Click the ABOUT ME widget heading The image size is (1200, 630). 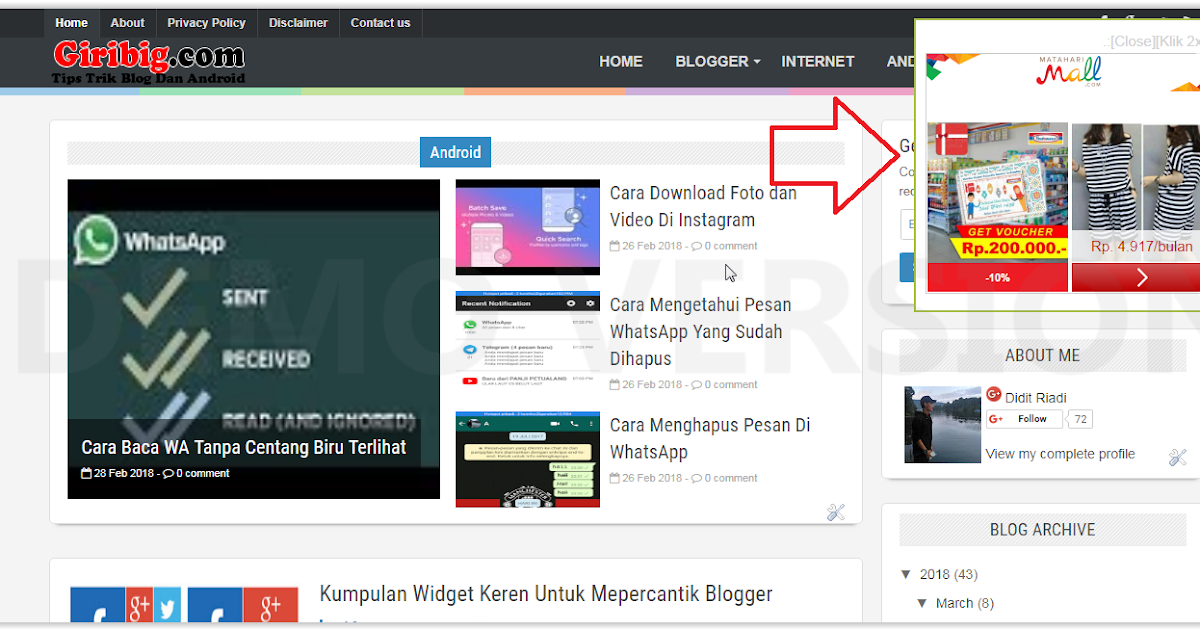[1042, 356]
